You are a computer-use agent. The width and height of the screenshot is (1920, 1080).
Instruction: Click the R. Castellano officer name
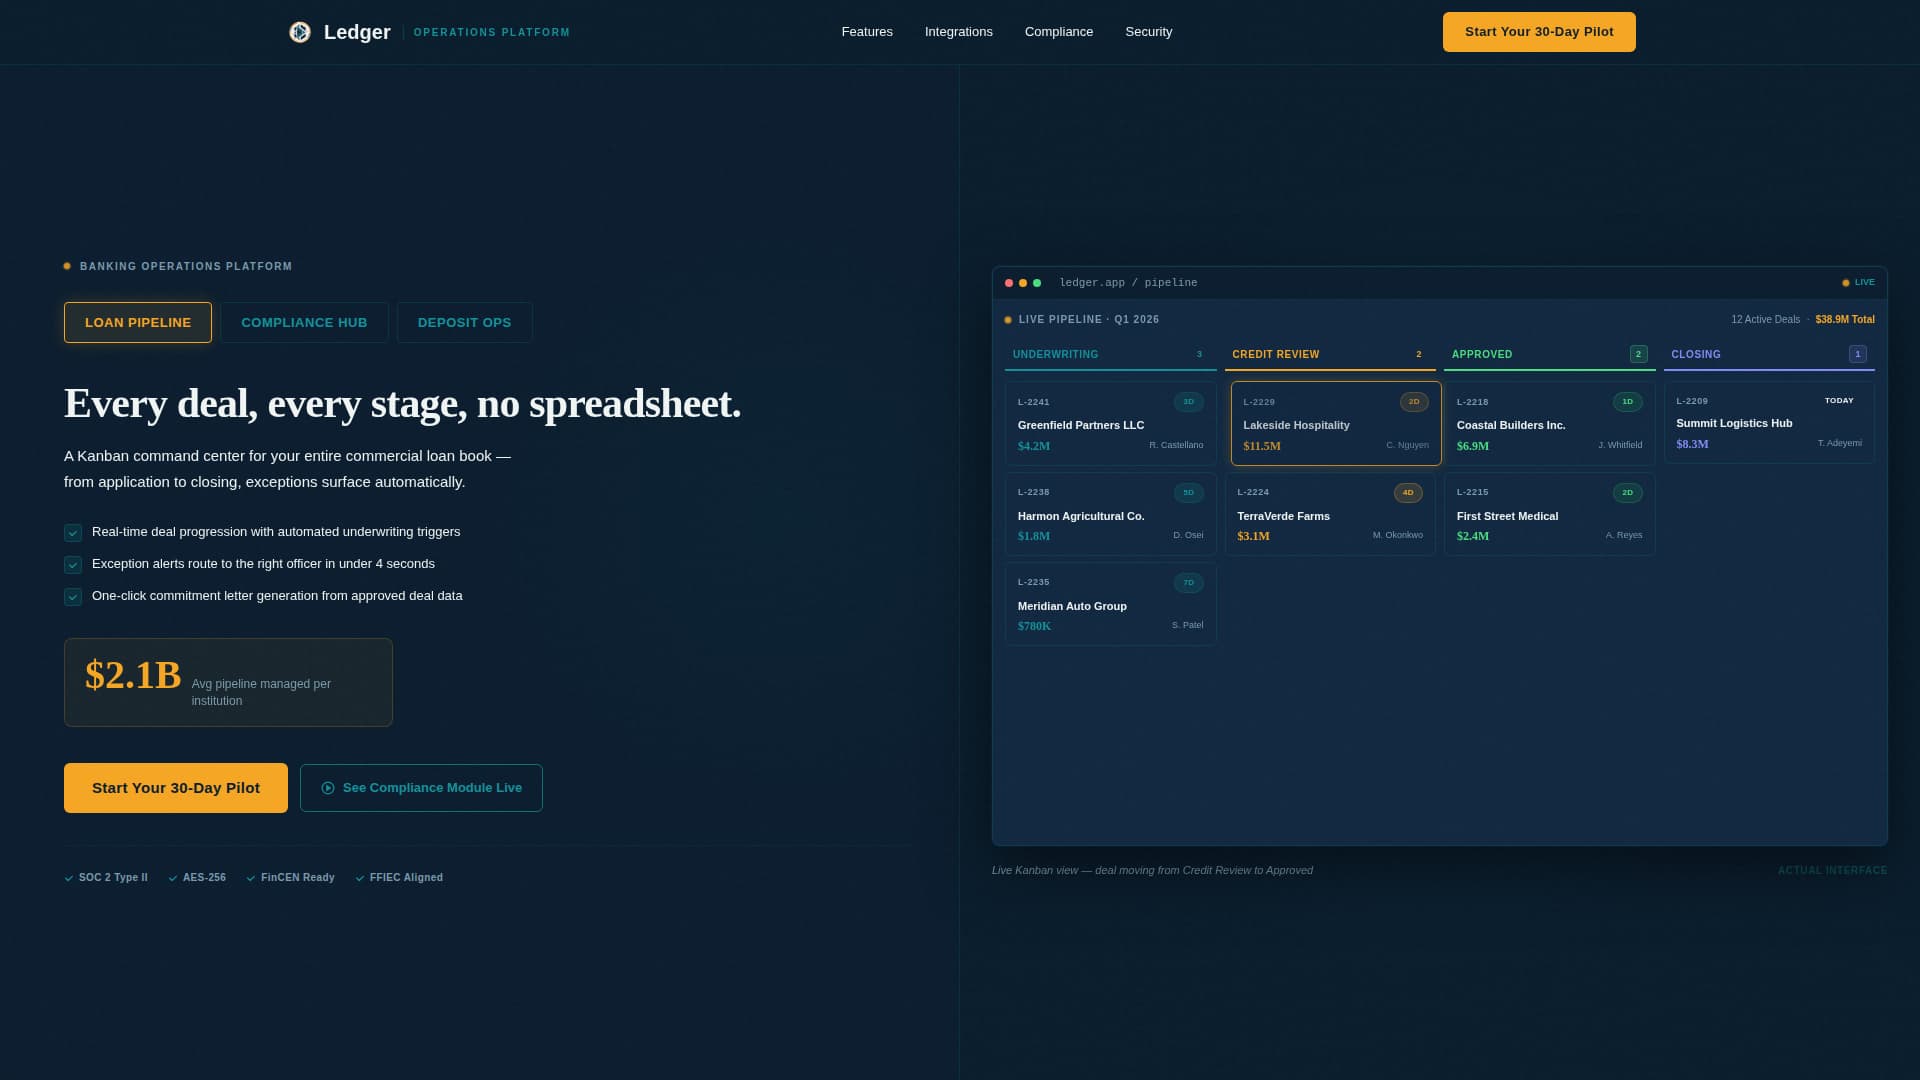click(x=1176, y=445)
